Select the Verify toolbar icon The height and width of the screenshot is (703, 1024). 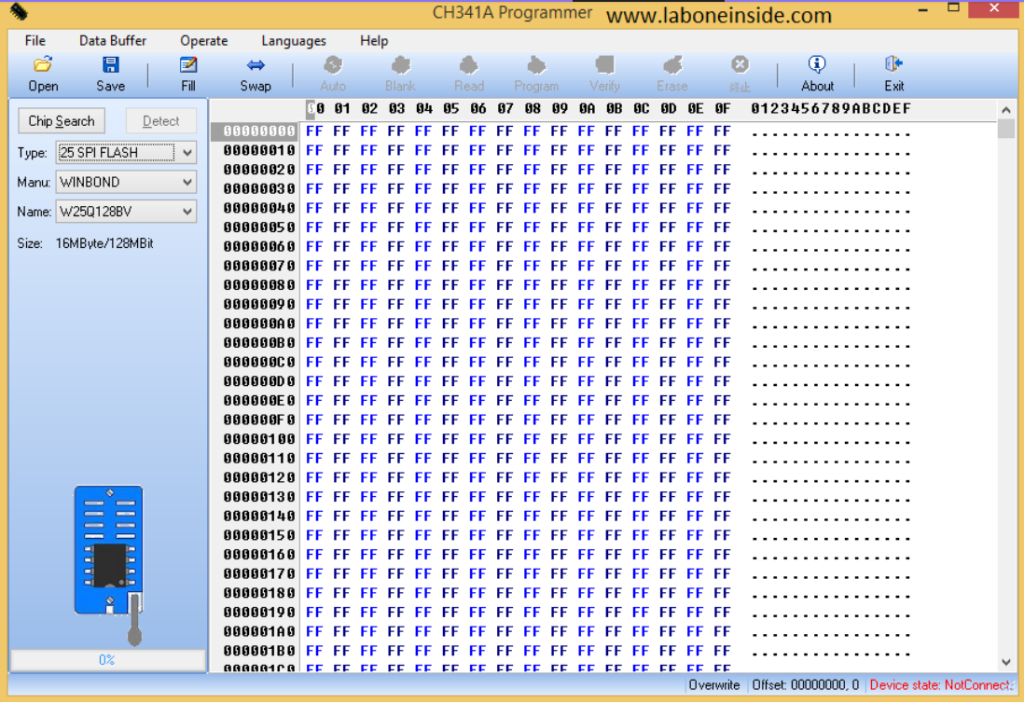click(x=604, y=74)
